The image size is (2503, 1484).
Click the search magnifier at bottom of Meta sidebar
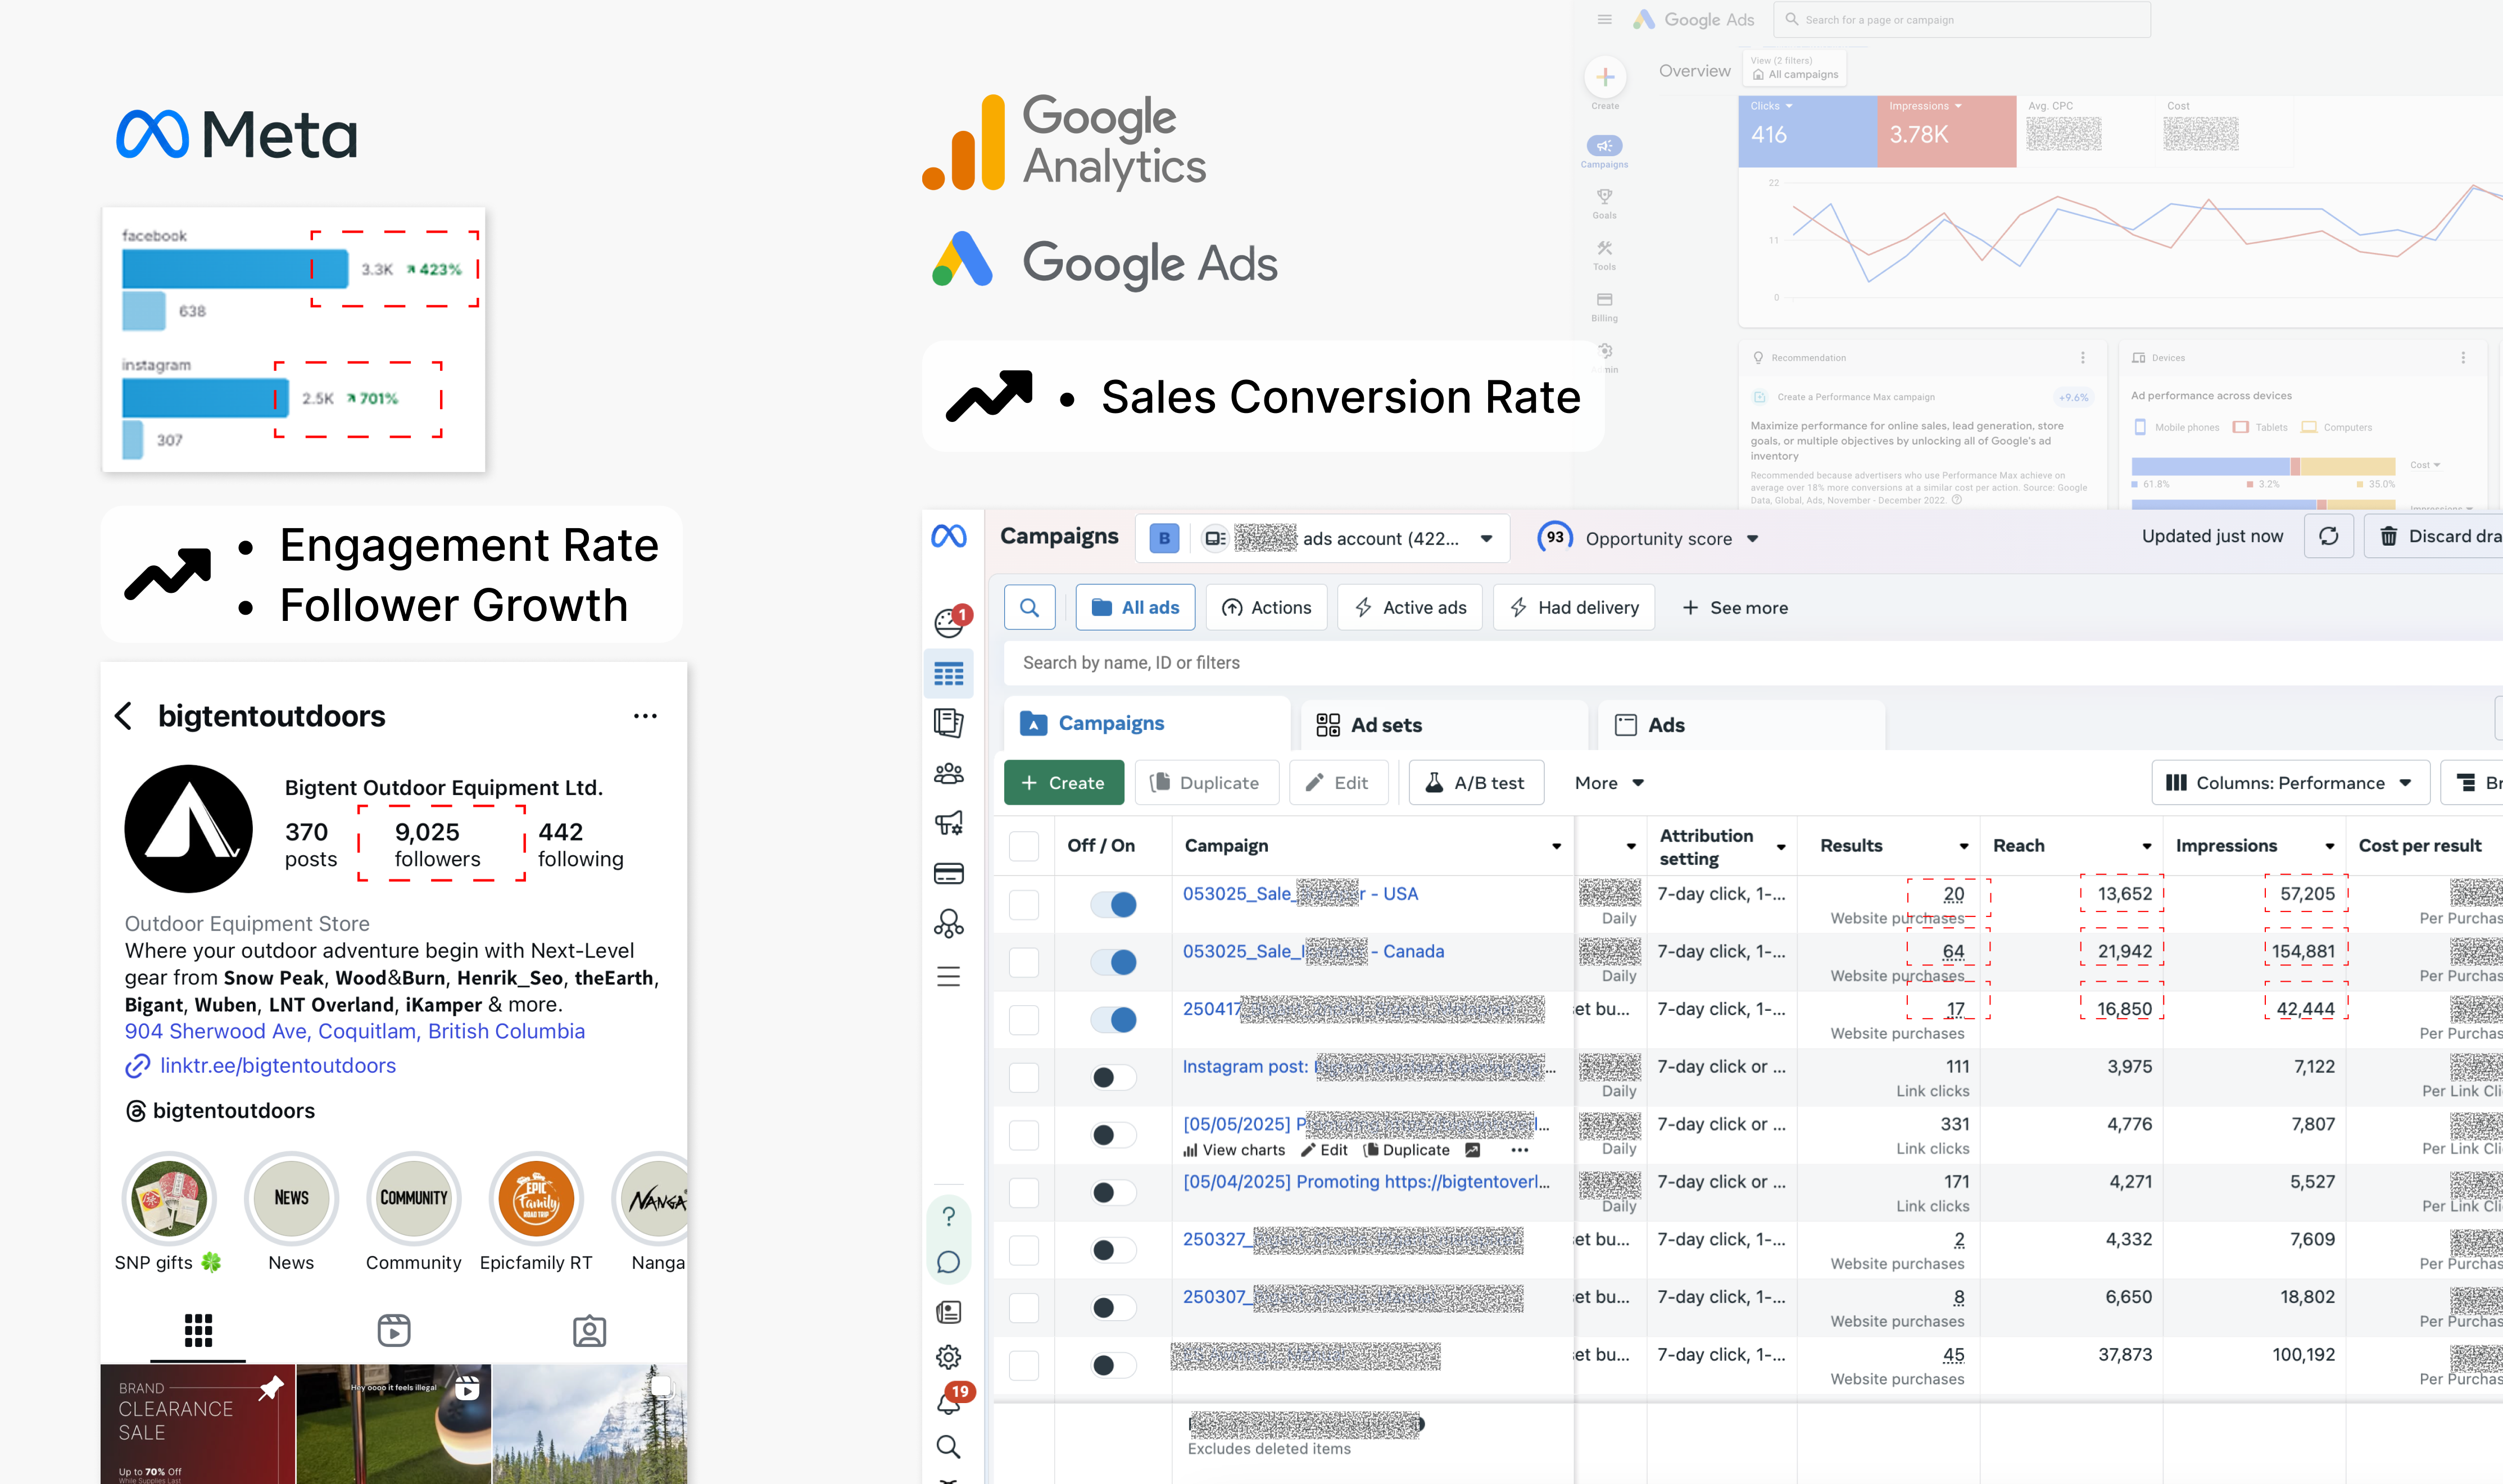pyautogui.click(x=948, y=1447)
